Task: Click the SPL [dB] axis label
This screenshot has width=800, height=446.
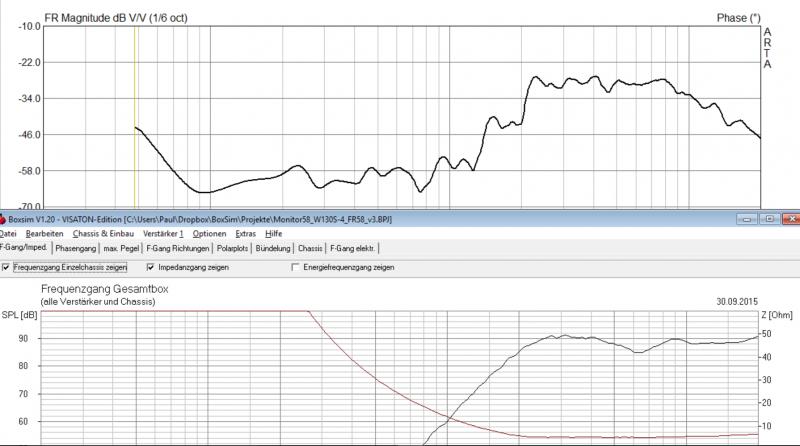Action: click(x=19, y=315)
